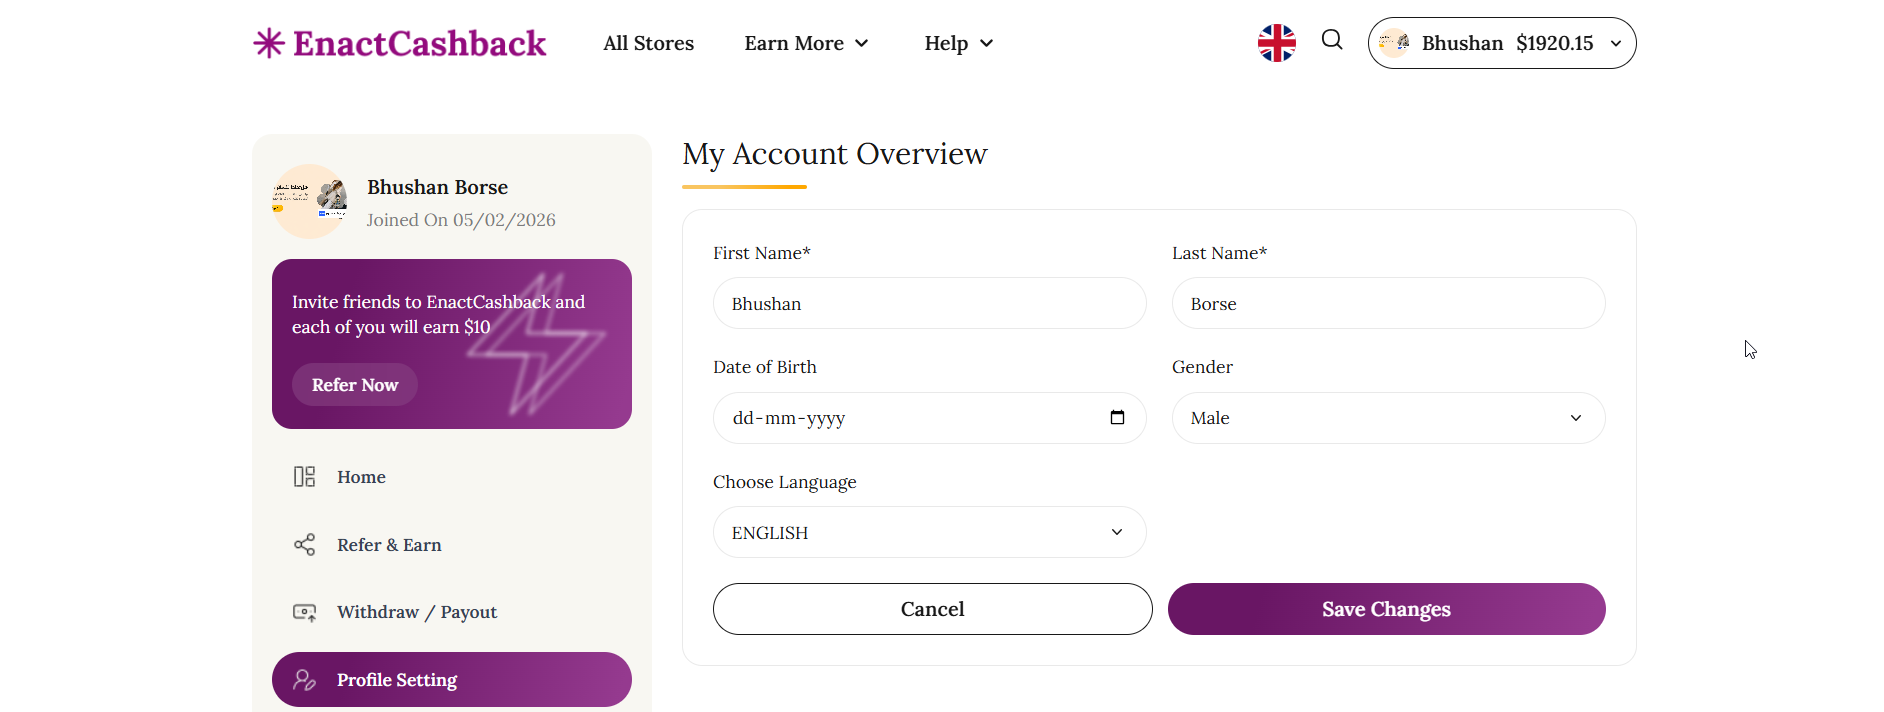Click the Refer Now button
The width and height of the screenshot is (1884, 712).
tap(354, 385)
